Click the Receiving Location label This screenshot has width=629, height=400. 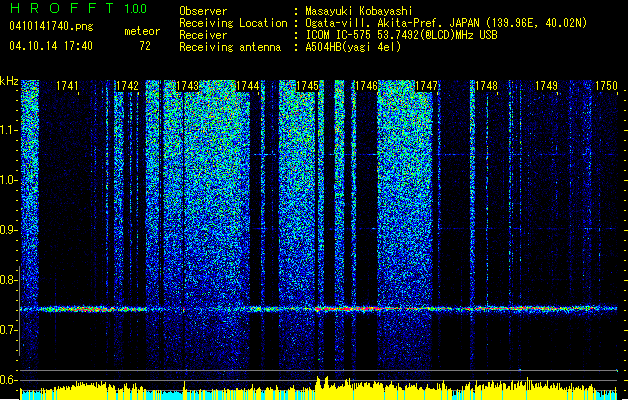point(233,23)
